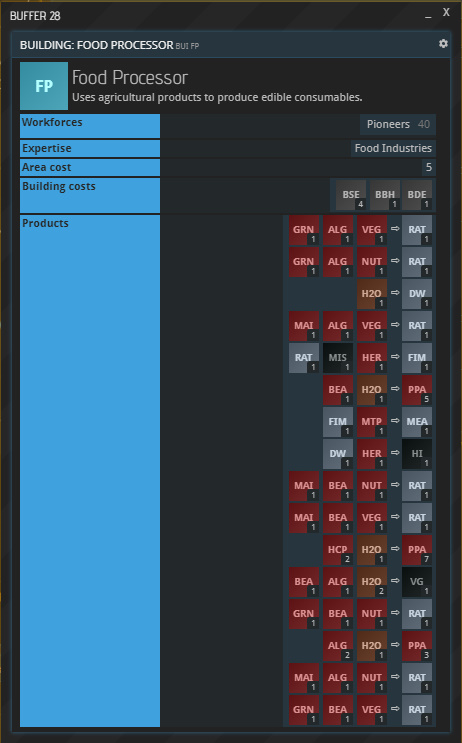Click the FP building logo tile
Screen dimensions: 462x743
pyautogui.click(x=44, y=86)
